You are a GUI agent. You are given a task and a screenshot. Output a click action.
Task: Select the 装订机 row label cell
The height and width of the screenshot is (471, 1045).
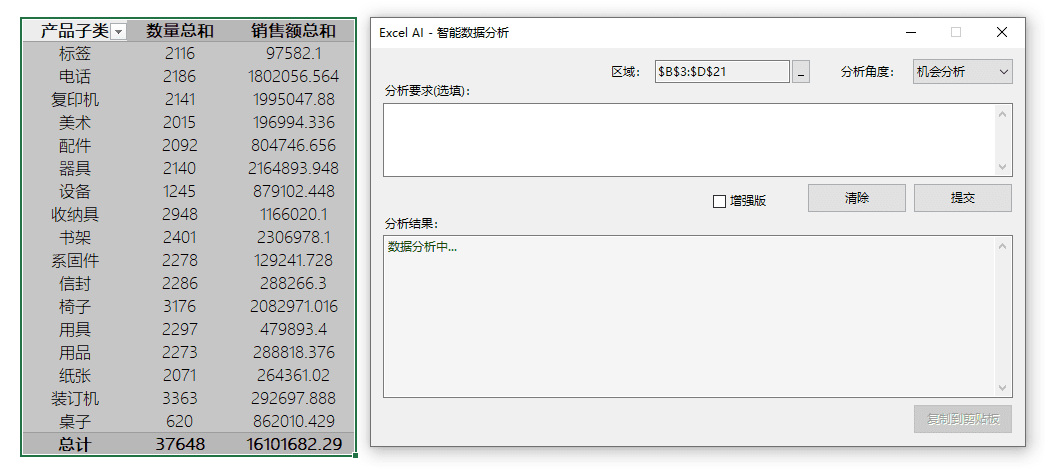(x=75, y=398)
